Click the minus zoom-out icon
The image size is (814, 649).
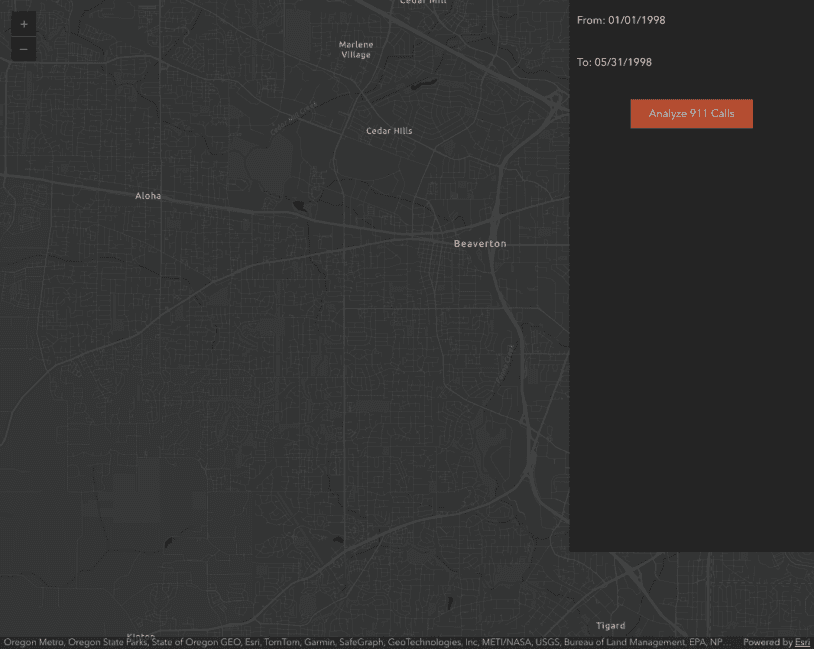[23, 48]
